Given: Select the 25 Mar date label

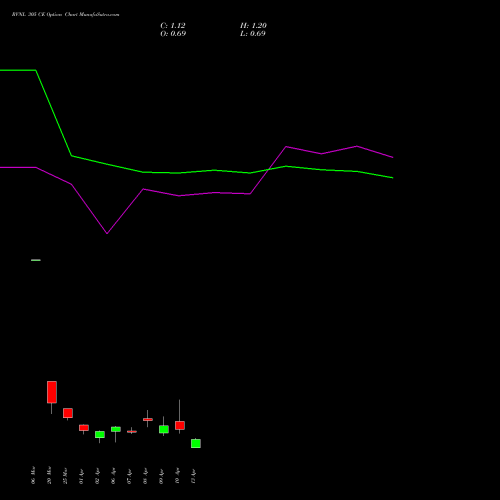Looking at the screenshot, I should tap(65, 475).
